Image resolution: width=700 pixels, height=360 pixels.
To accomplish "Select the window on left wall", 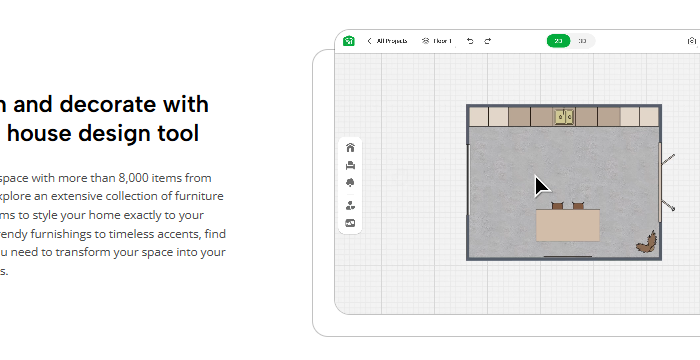I will click(468, 180).
